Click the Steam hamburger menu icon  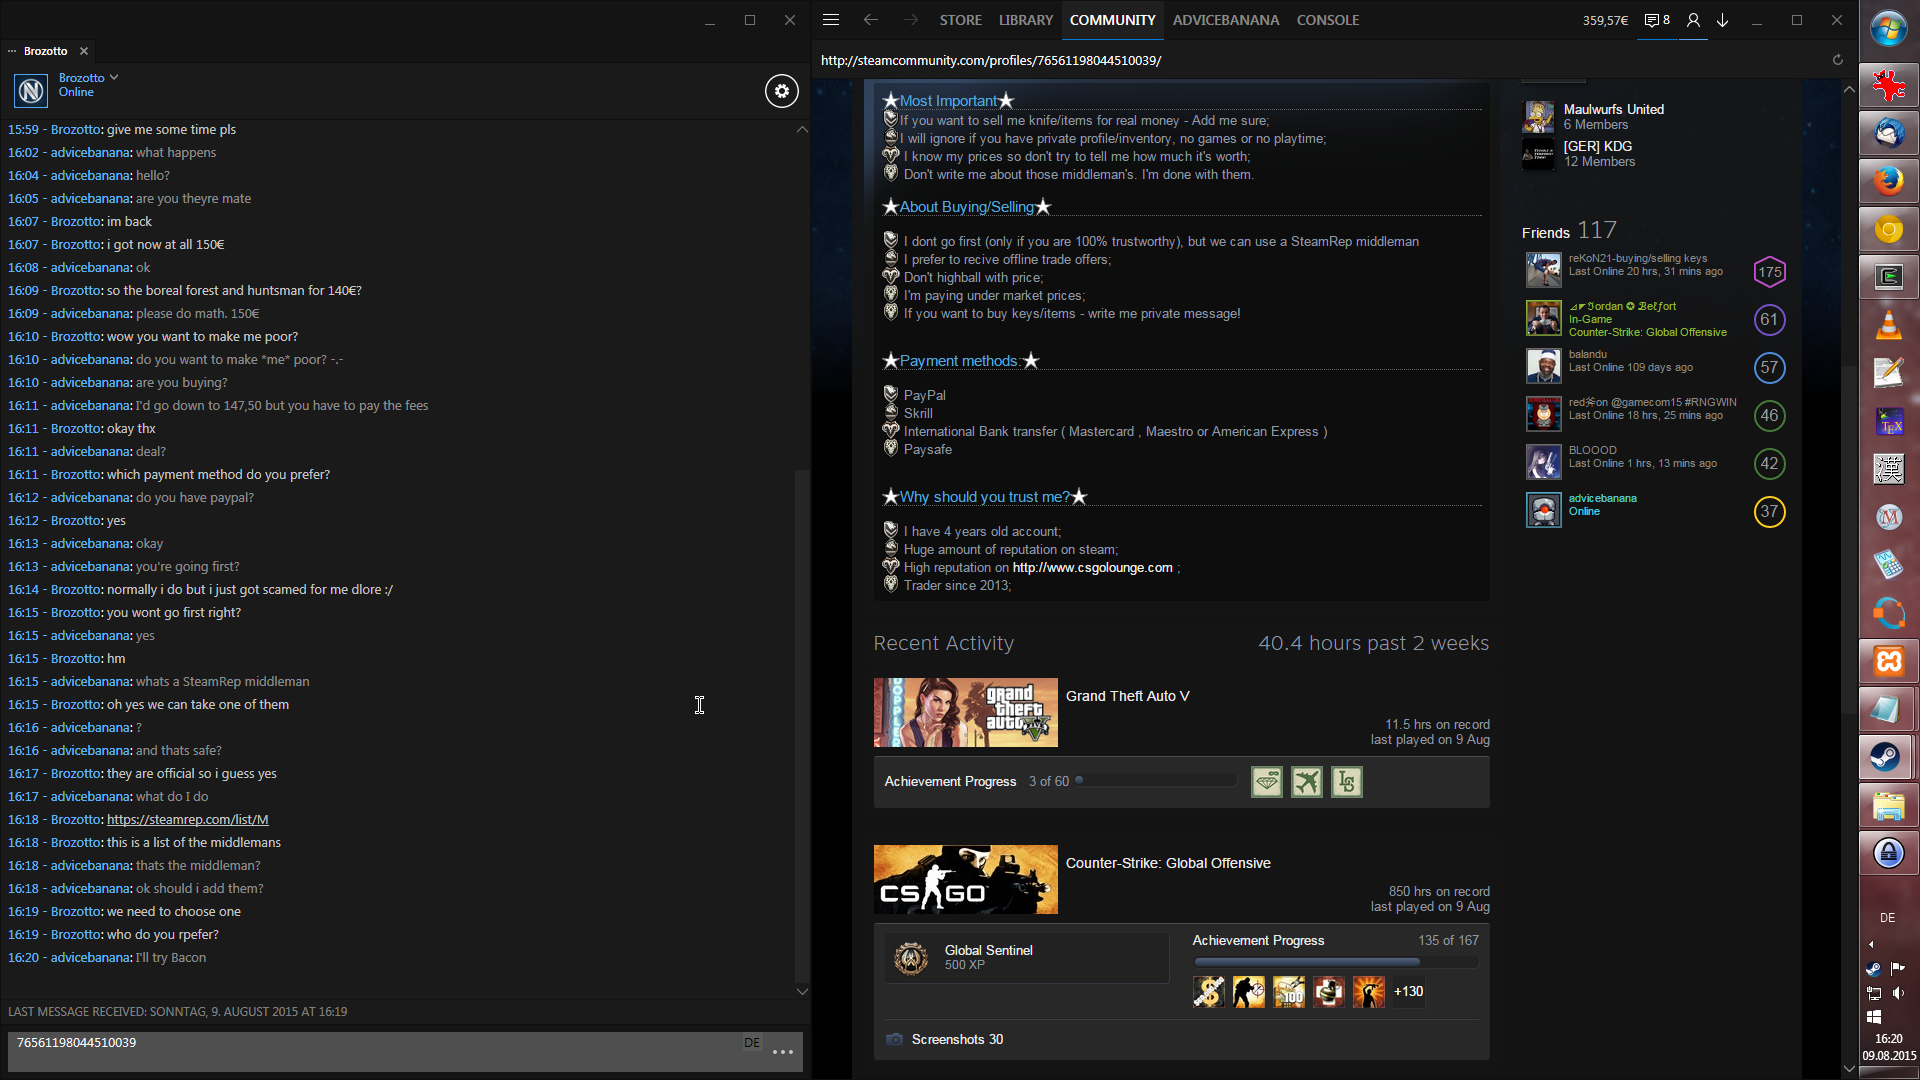pos(830,20)
